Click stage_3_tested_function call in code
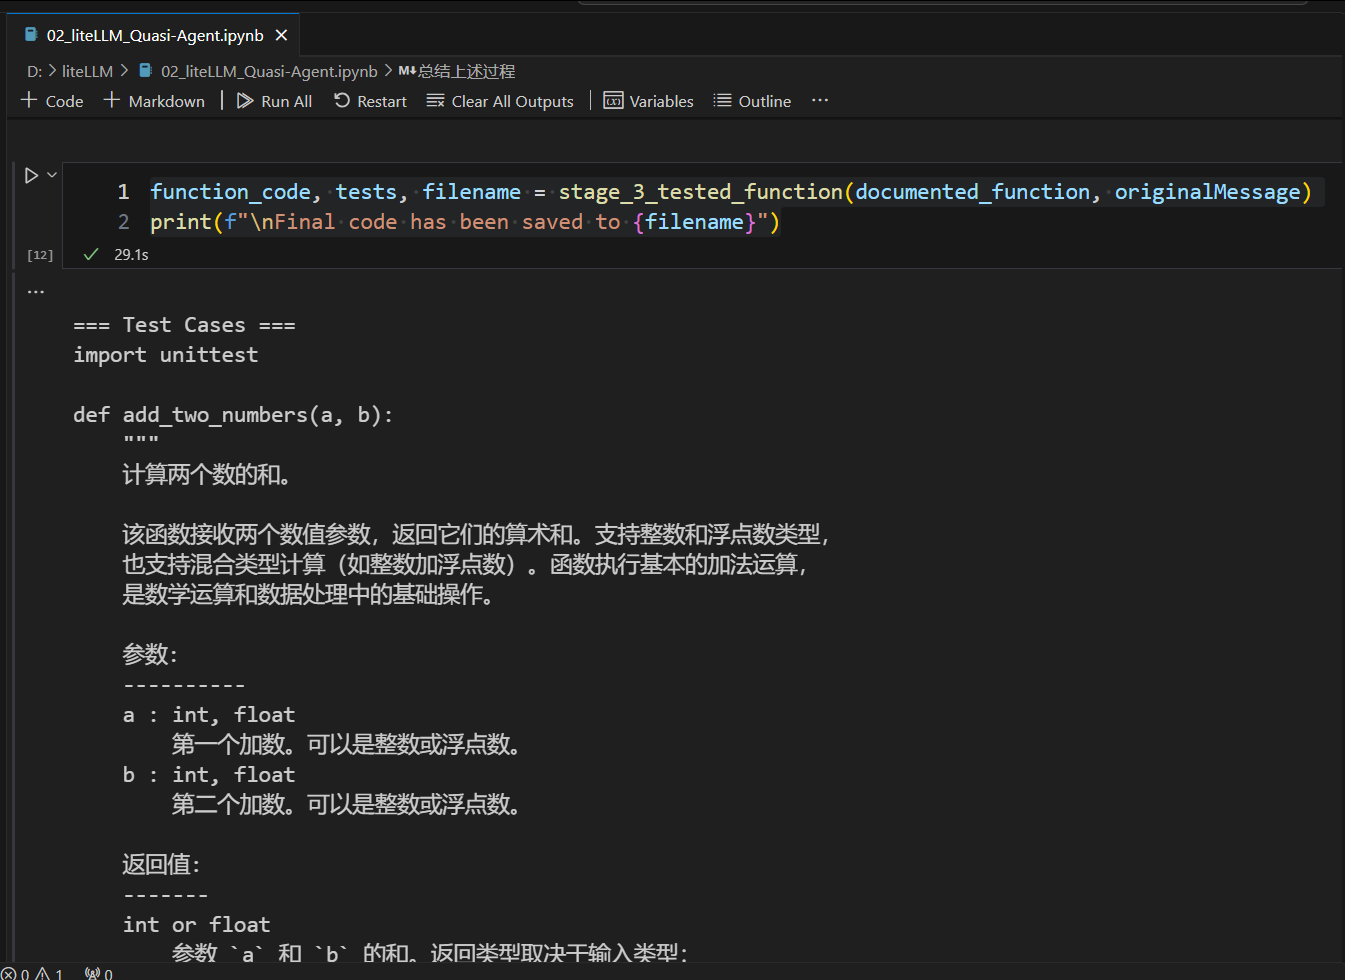The height and width of the screenshot is (980, 1345). pyautogui.click(x=700, y=191)
